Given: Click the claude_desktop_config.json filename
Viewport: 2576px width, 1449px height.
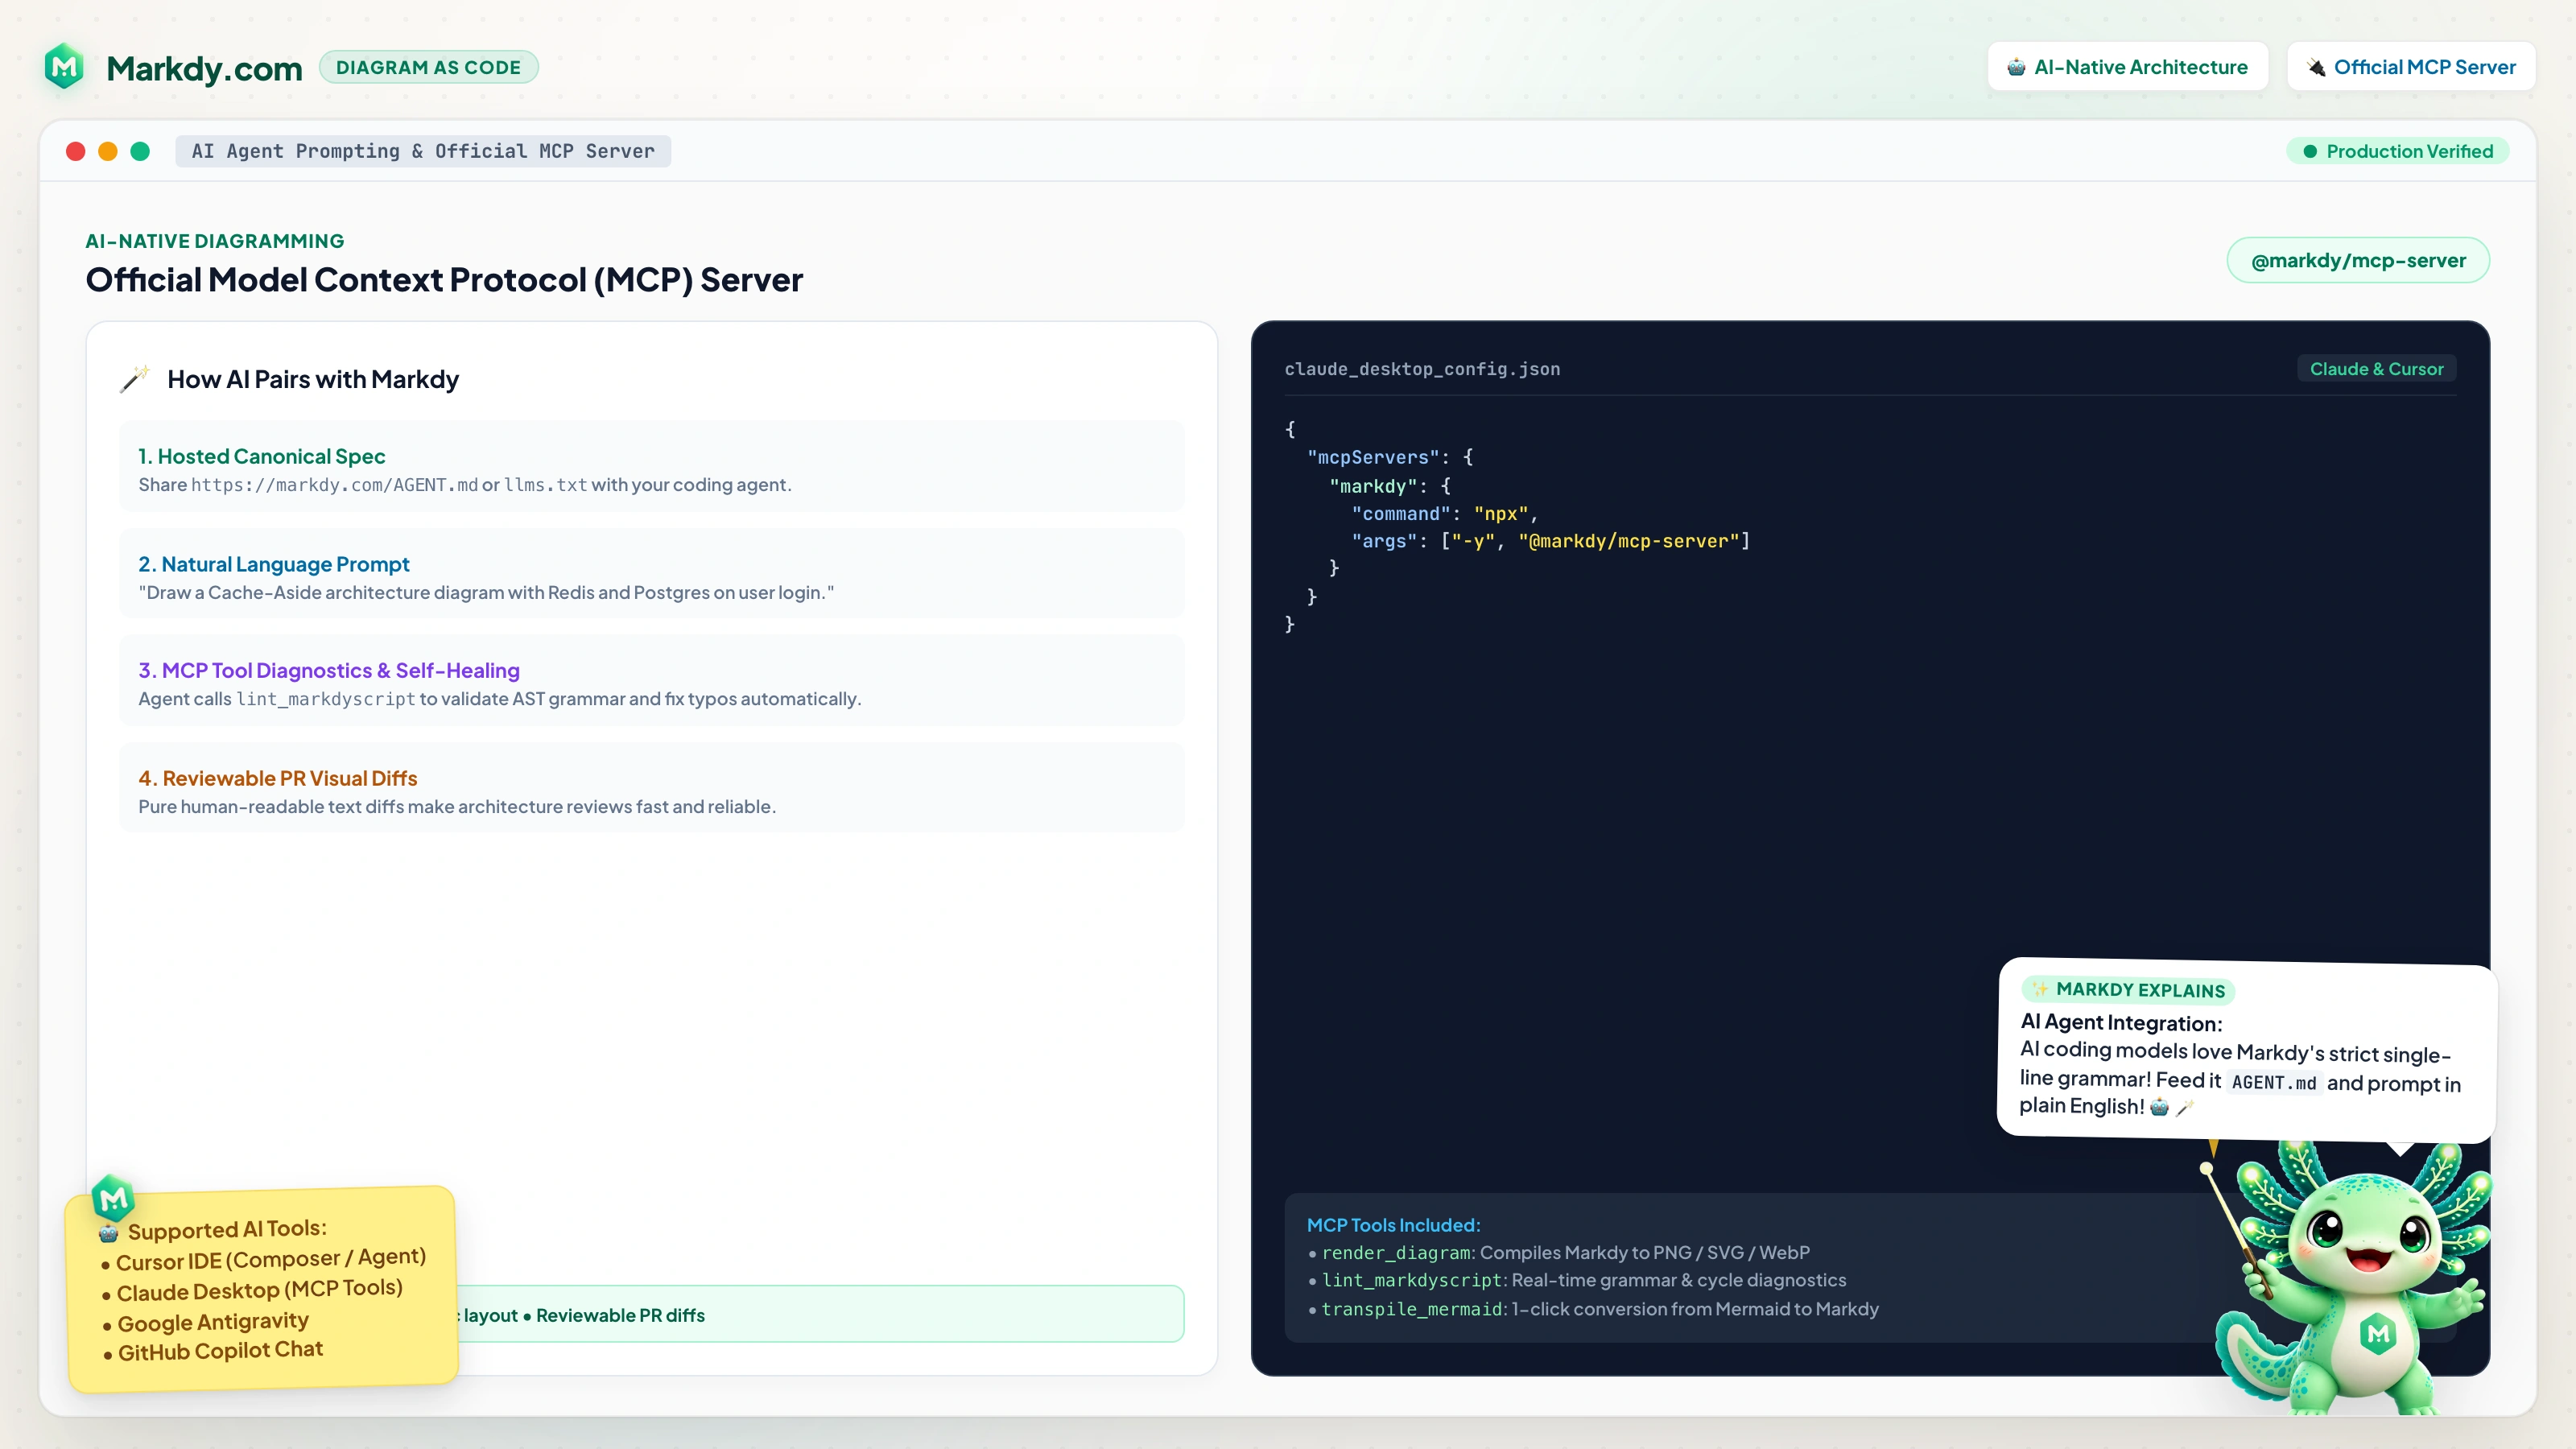Looking at the screenshot, I should coord(1422,369).
